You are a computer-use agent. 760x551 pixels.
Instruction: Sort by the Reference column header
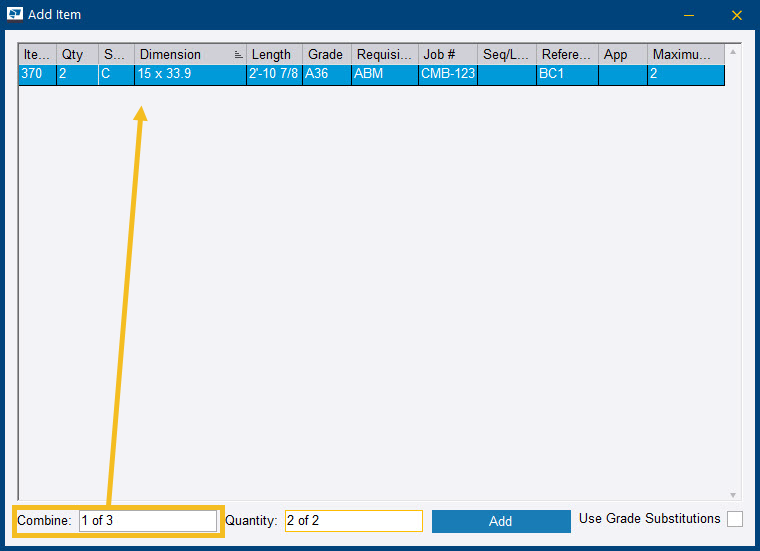click(568, 54)
